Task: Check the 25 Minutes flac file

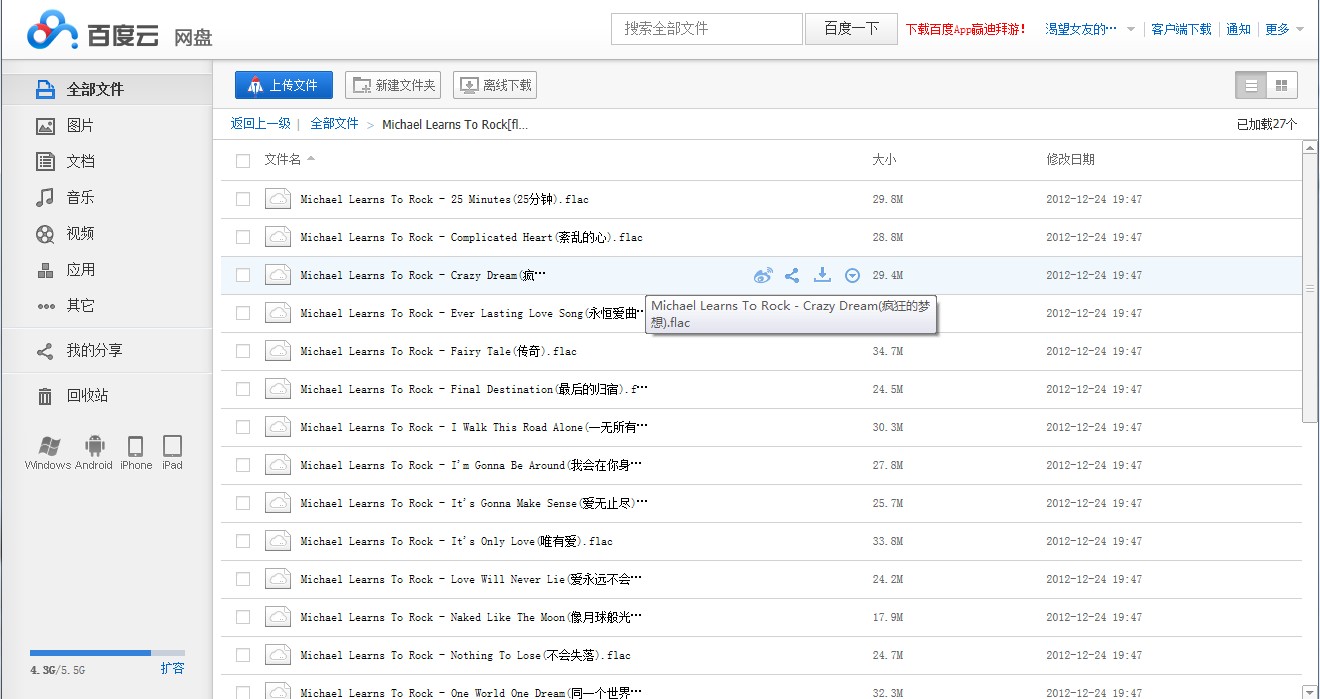Action: coord(243,199)
